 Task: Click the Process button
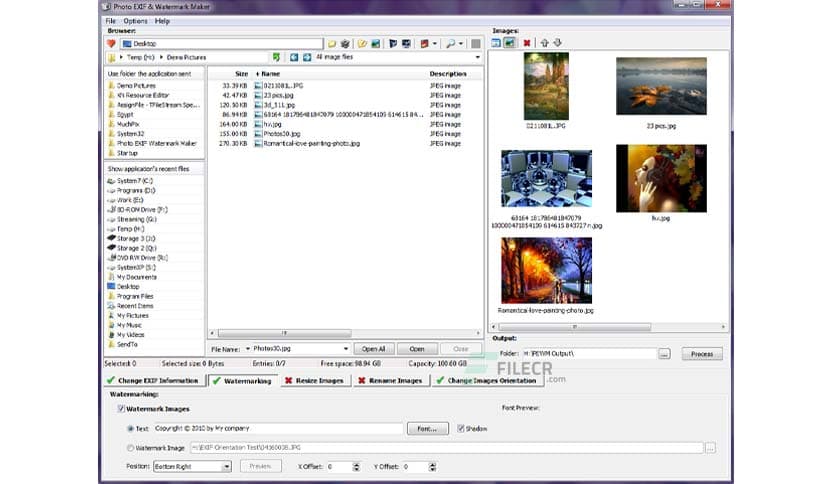point(702,354)
